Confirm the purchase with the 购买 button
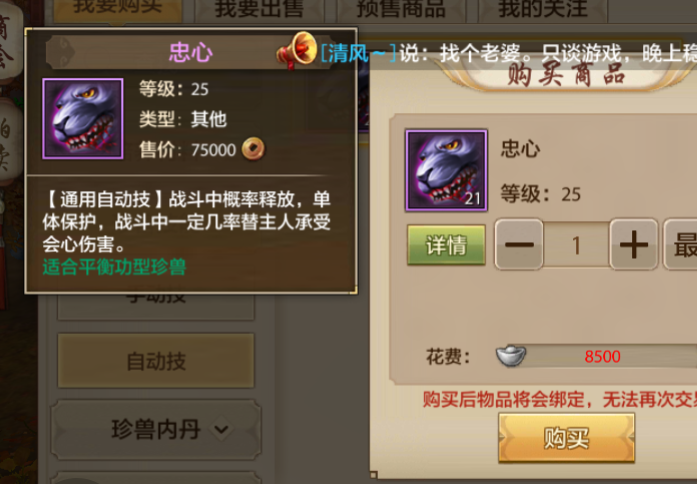 click(x=566, y=438)
